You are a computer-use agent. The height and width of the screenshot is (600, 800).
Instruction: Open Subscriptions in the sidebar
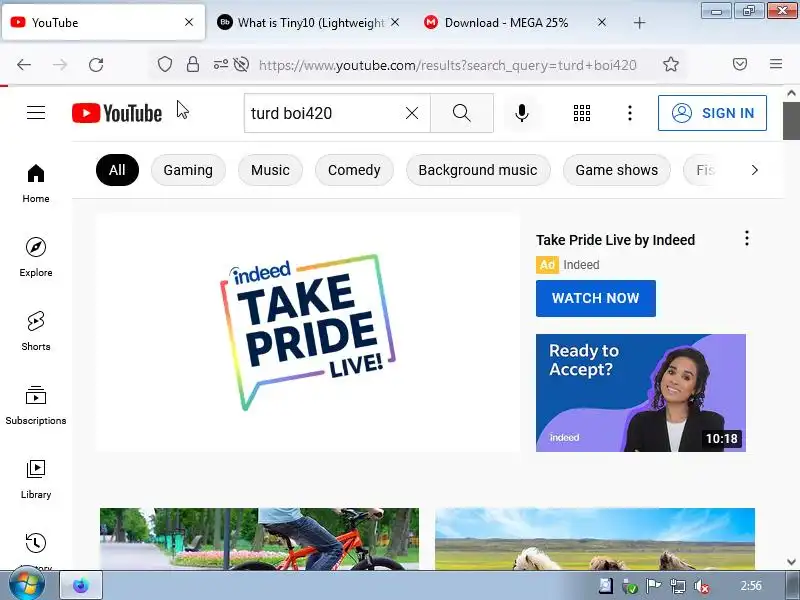(36, 405)
